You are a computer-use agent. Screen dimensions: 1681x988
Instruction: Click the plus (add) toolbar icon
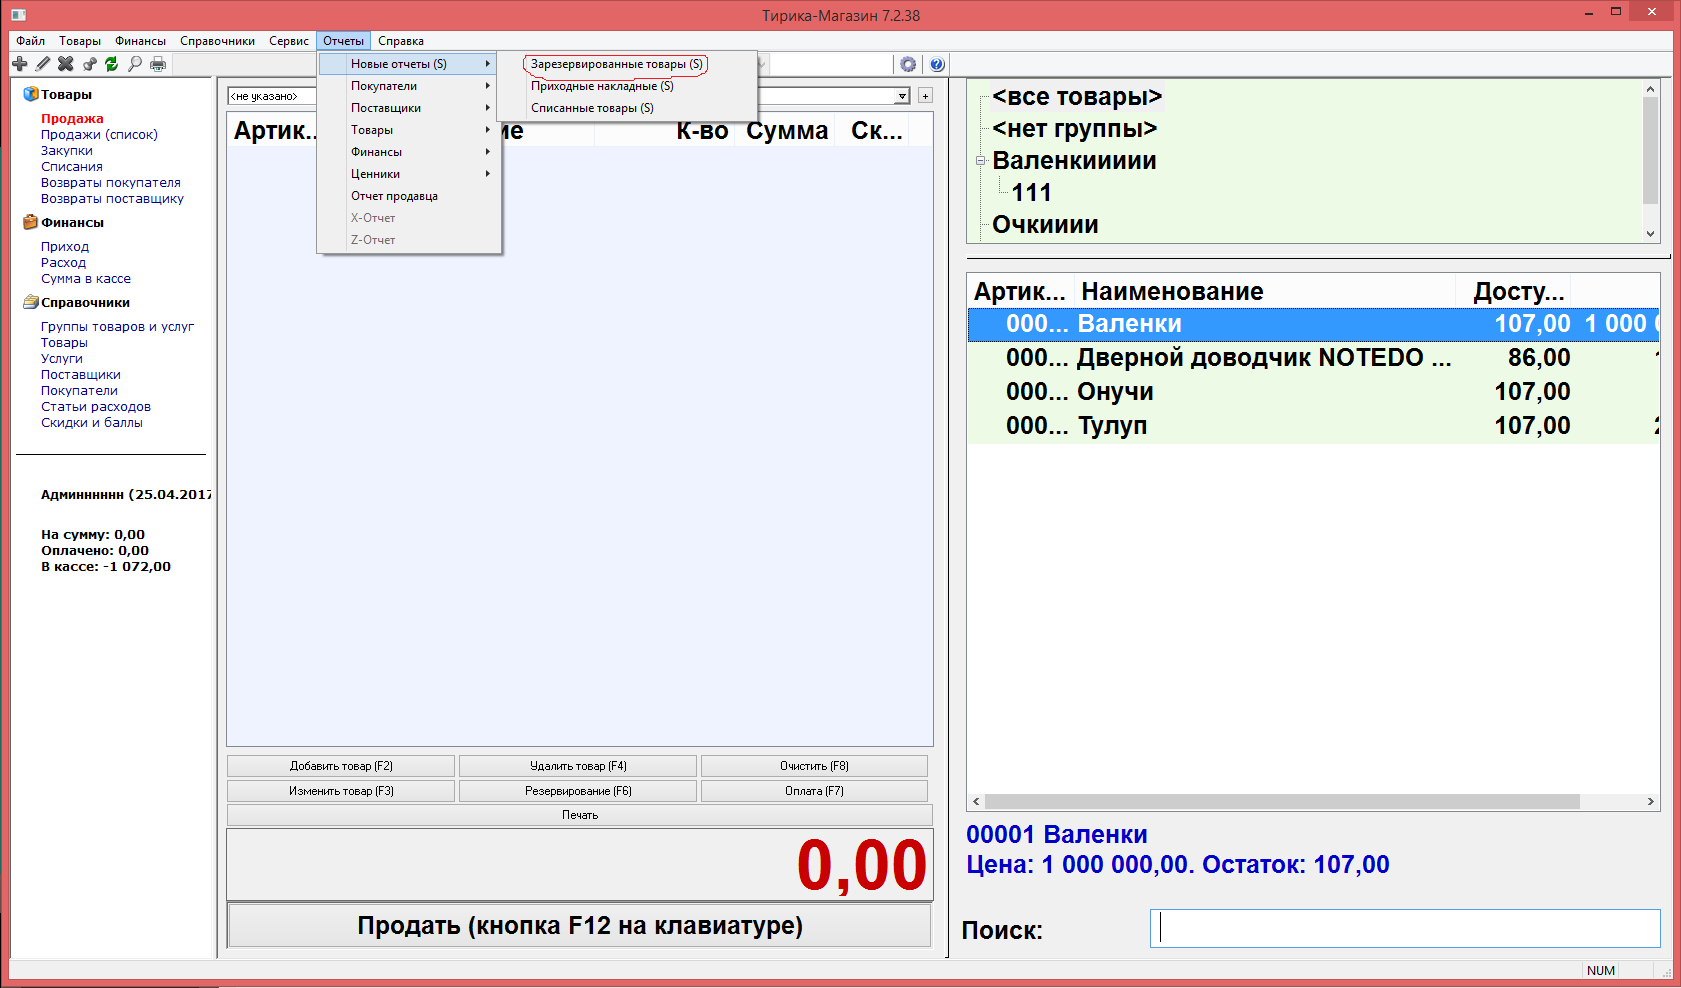click(20, 64)
